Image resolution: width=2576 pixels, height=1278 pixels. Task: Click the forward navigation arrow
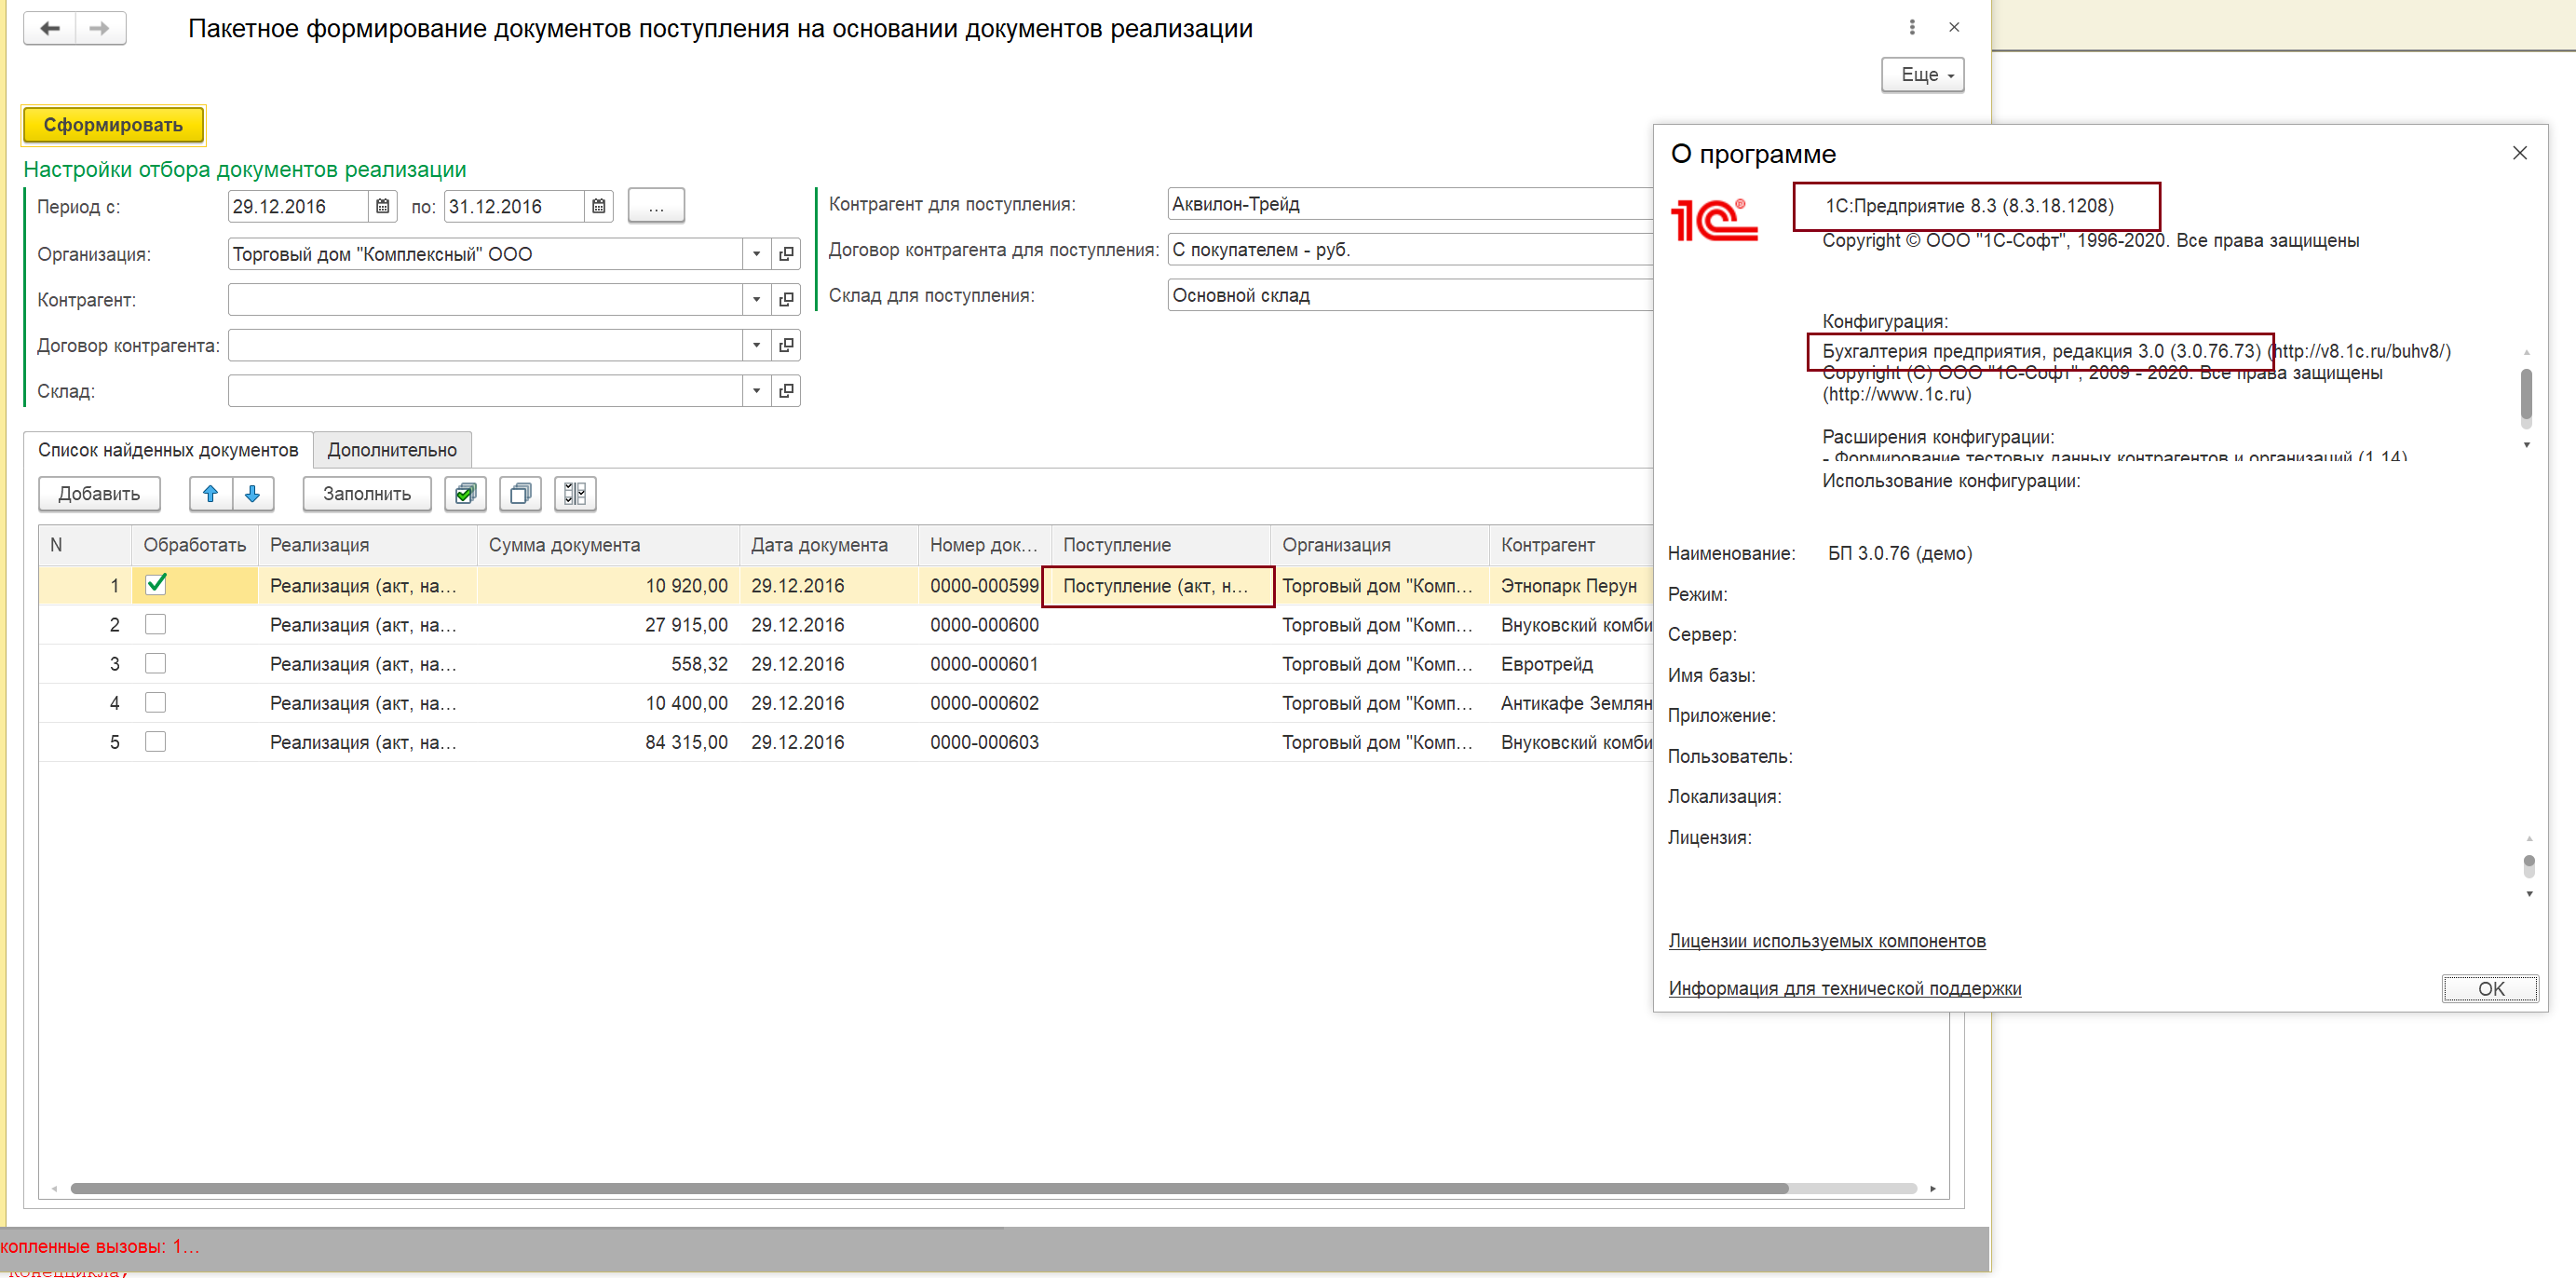pos(100,28)
